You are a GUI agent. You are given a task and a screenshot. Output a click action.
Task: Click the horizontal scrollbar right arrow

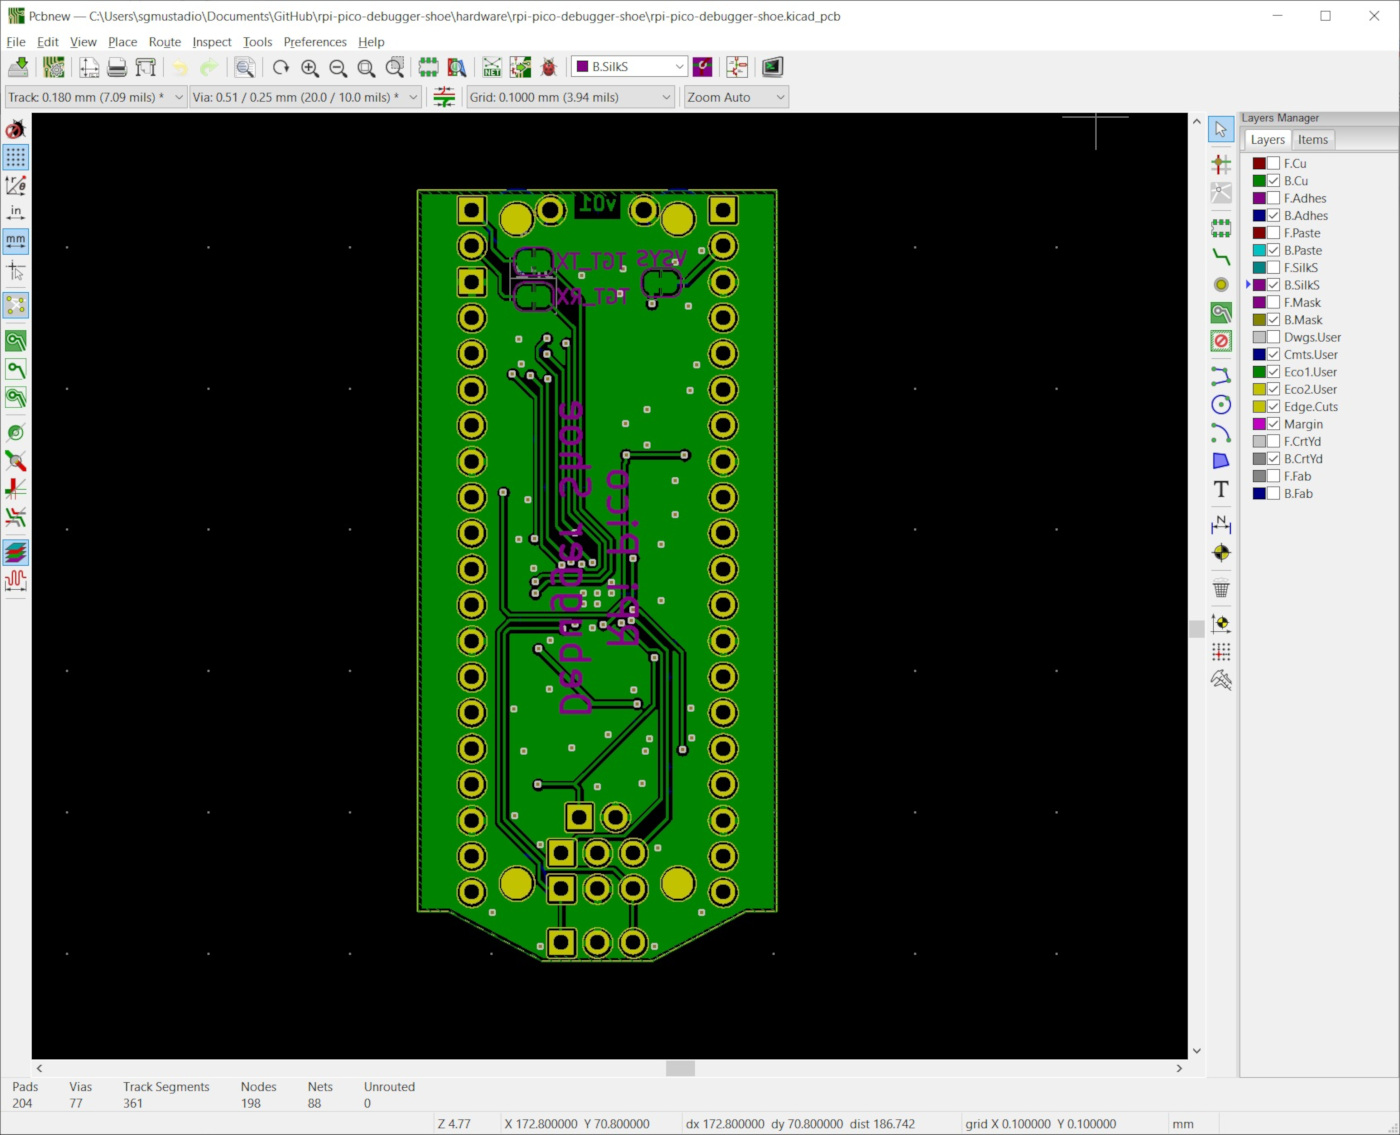(x=1179, y=1068)
